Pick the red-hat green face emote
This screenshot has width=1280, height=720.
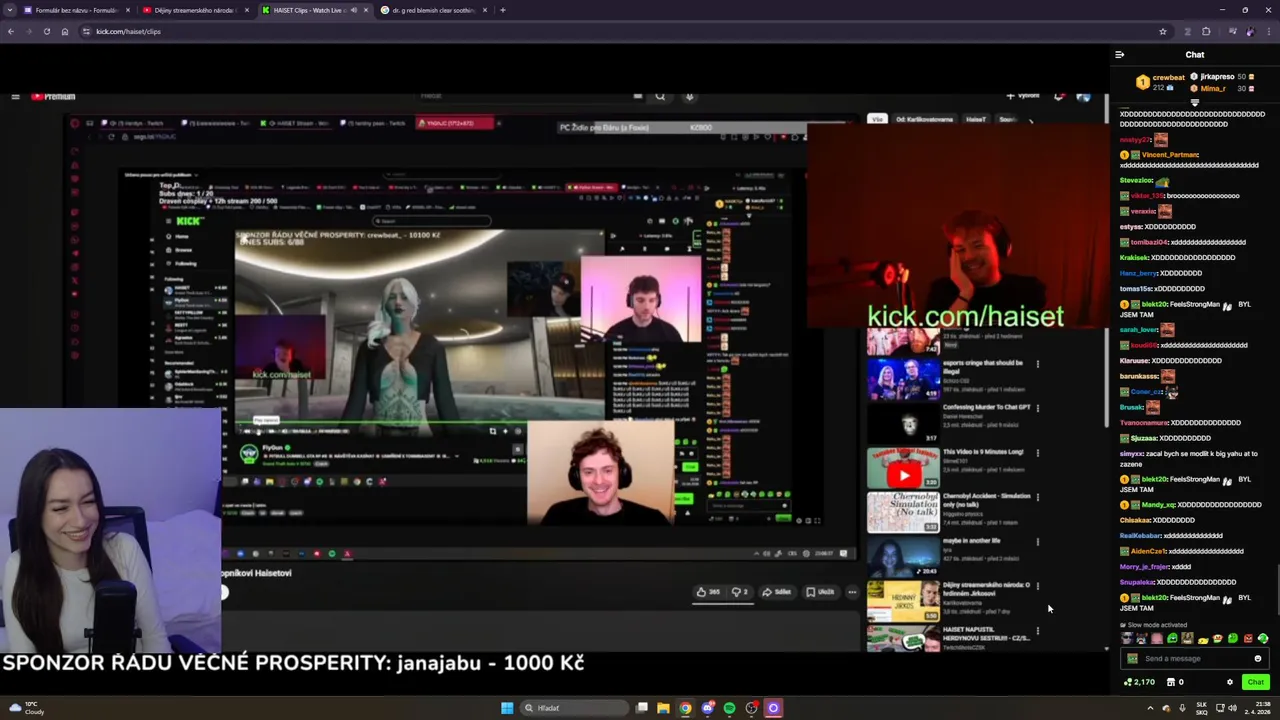[x=1217, y=638]
